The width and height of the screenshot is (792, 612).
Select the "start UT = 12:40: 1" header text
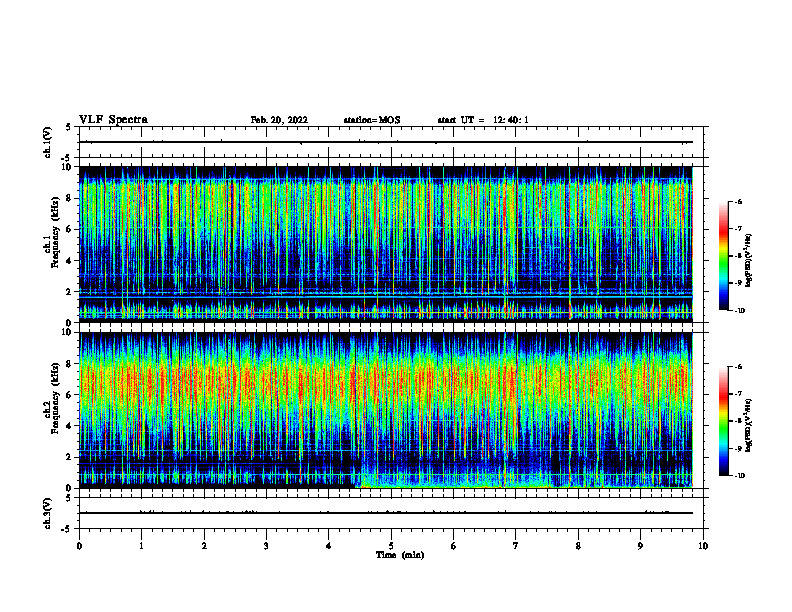pos(483,120)
